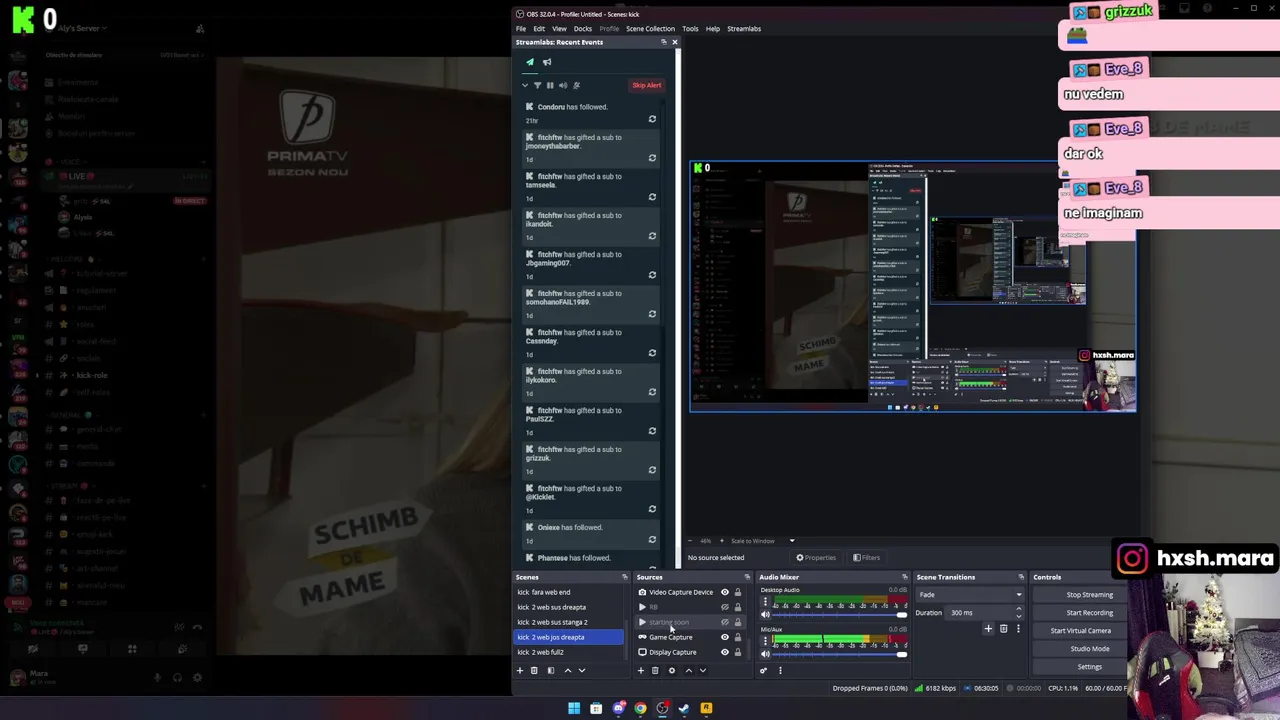Open the Tools menu
This screenshot has width=1280, height=720.
(690, 29)
